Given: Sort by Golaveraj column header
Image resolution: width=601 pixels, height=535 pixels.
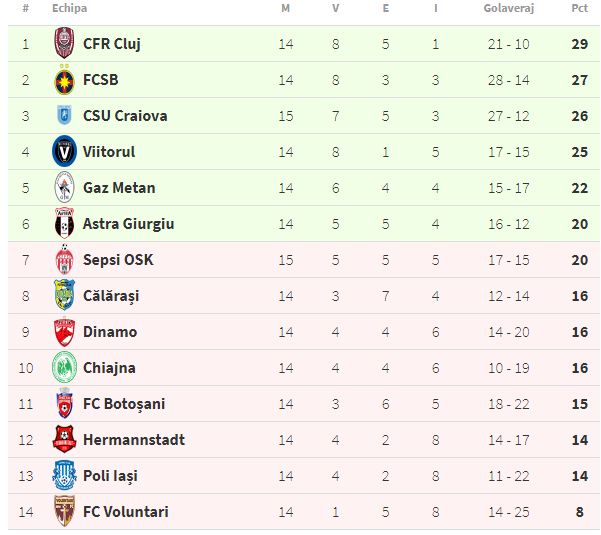Looking at the screenshot, I should (509, 8).
